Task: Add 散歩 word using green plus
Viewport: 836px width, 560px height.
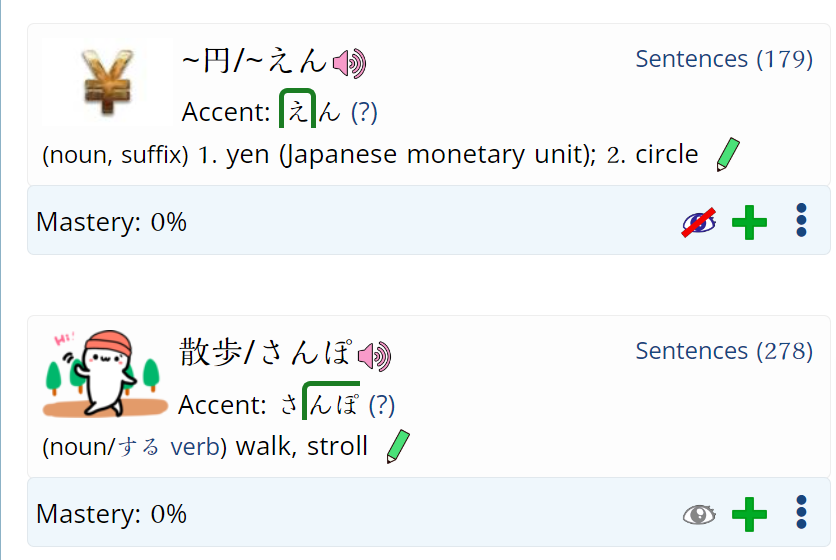Action: click(749, 514)
